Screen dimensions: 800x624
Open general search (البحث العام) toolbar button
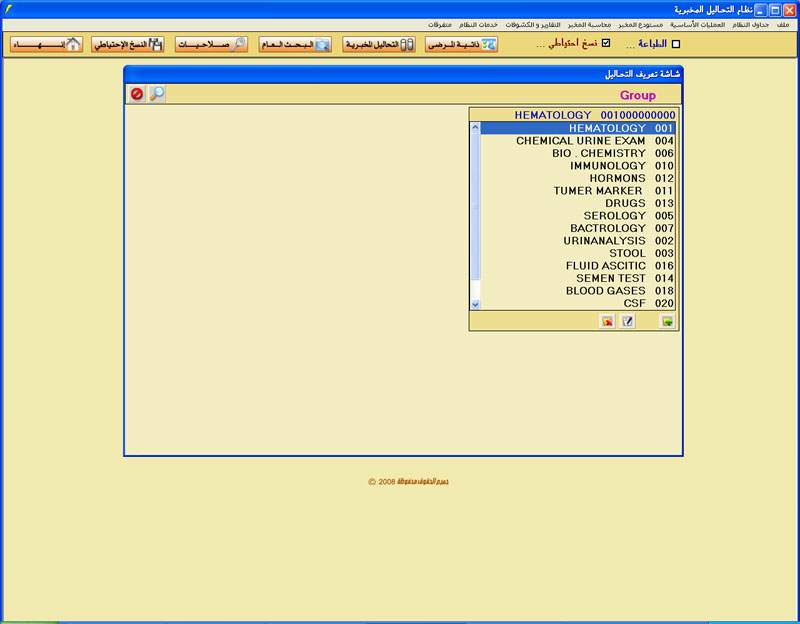point(295,45)
